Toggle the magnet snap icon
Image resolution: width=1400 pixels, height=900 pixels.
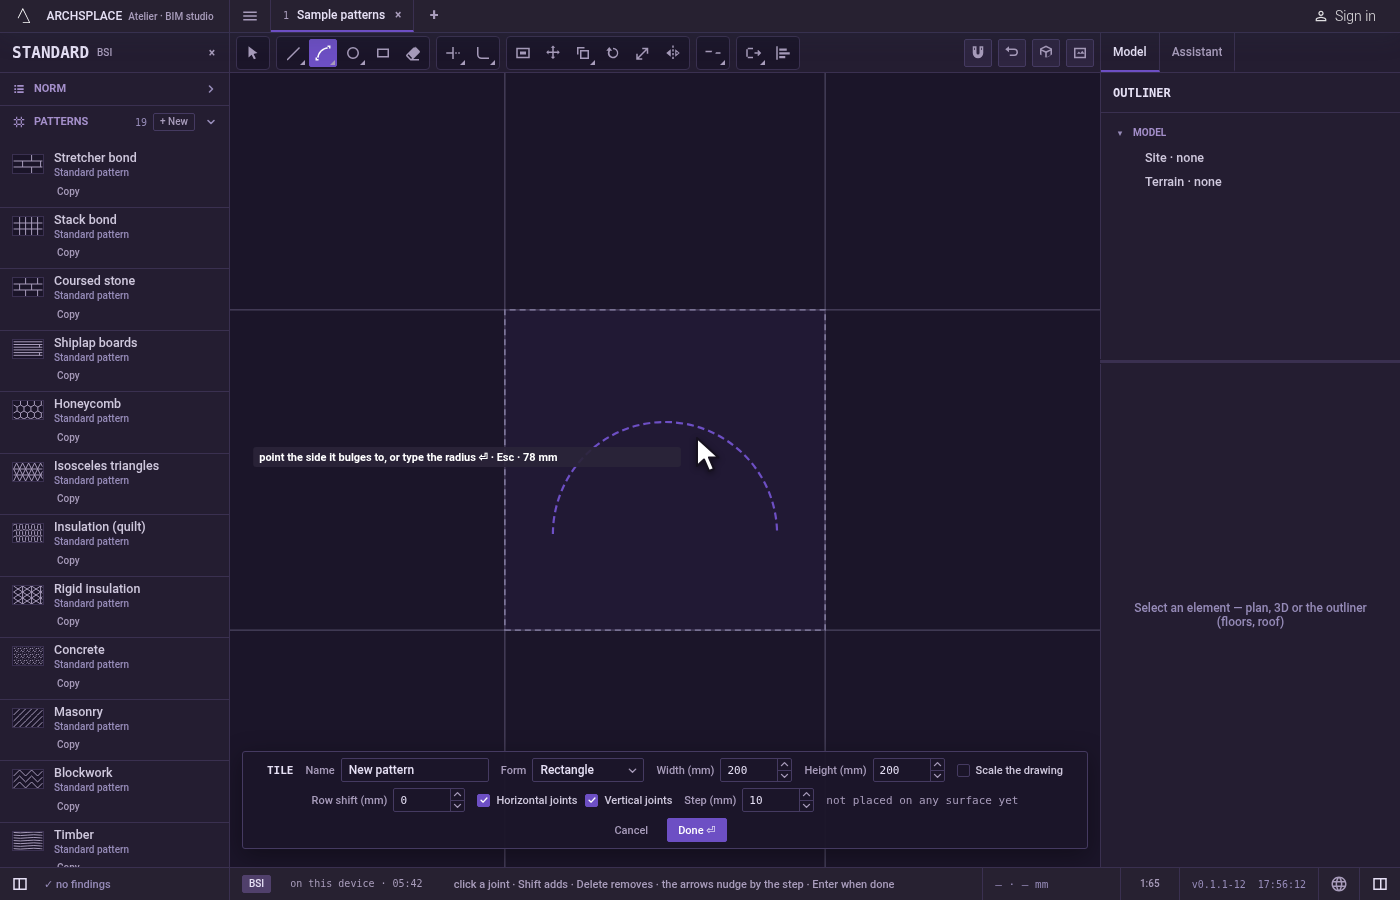pos(978,53)
